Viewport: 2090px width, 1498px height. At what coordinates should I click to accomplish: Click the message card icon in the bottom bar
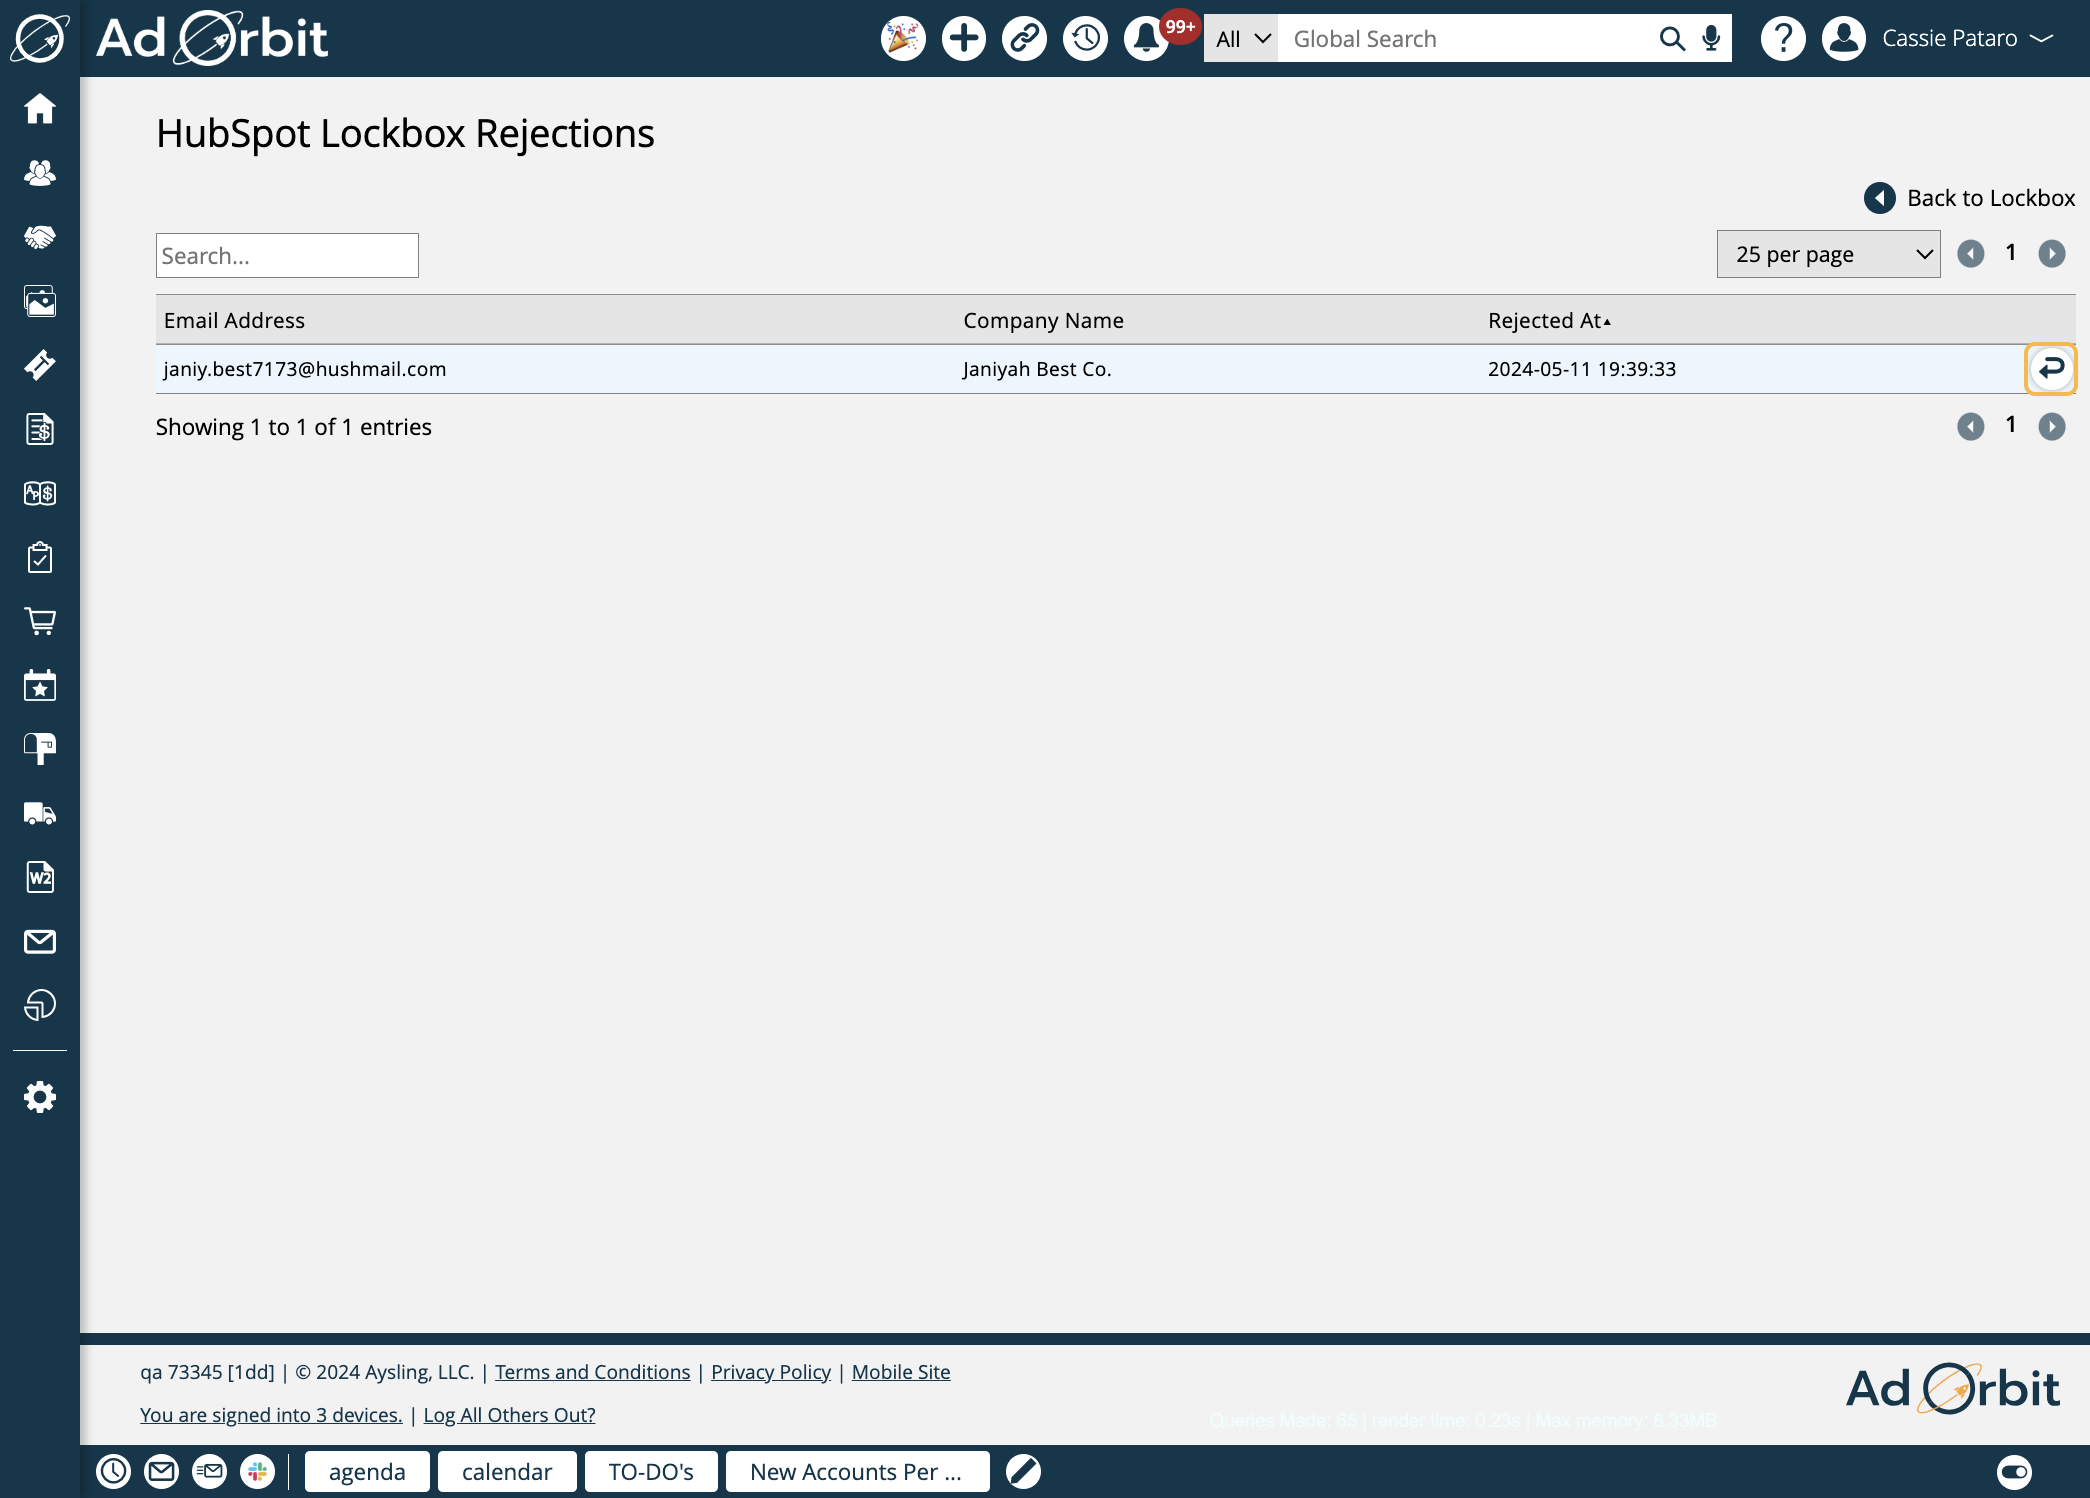pyautogui.click(x=210, y=1471)
